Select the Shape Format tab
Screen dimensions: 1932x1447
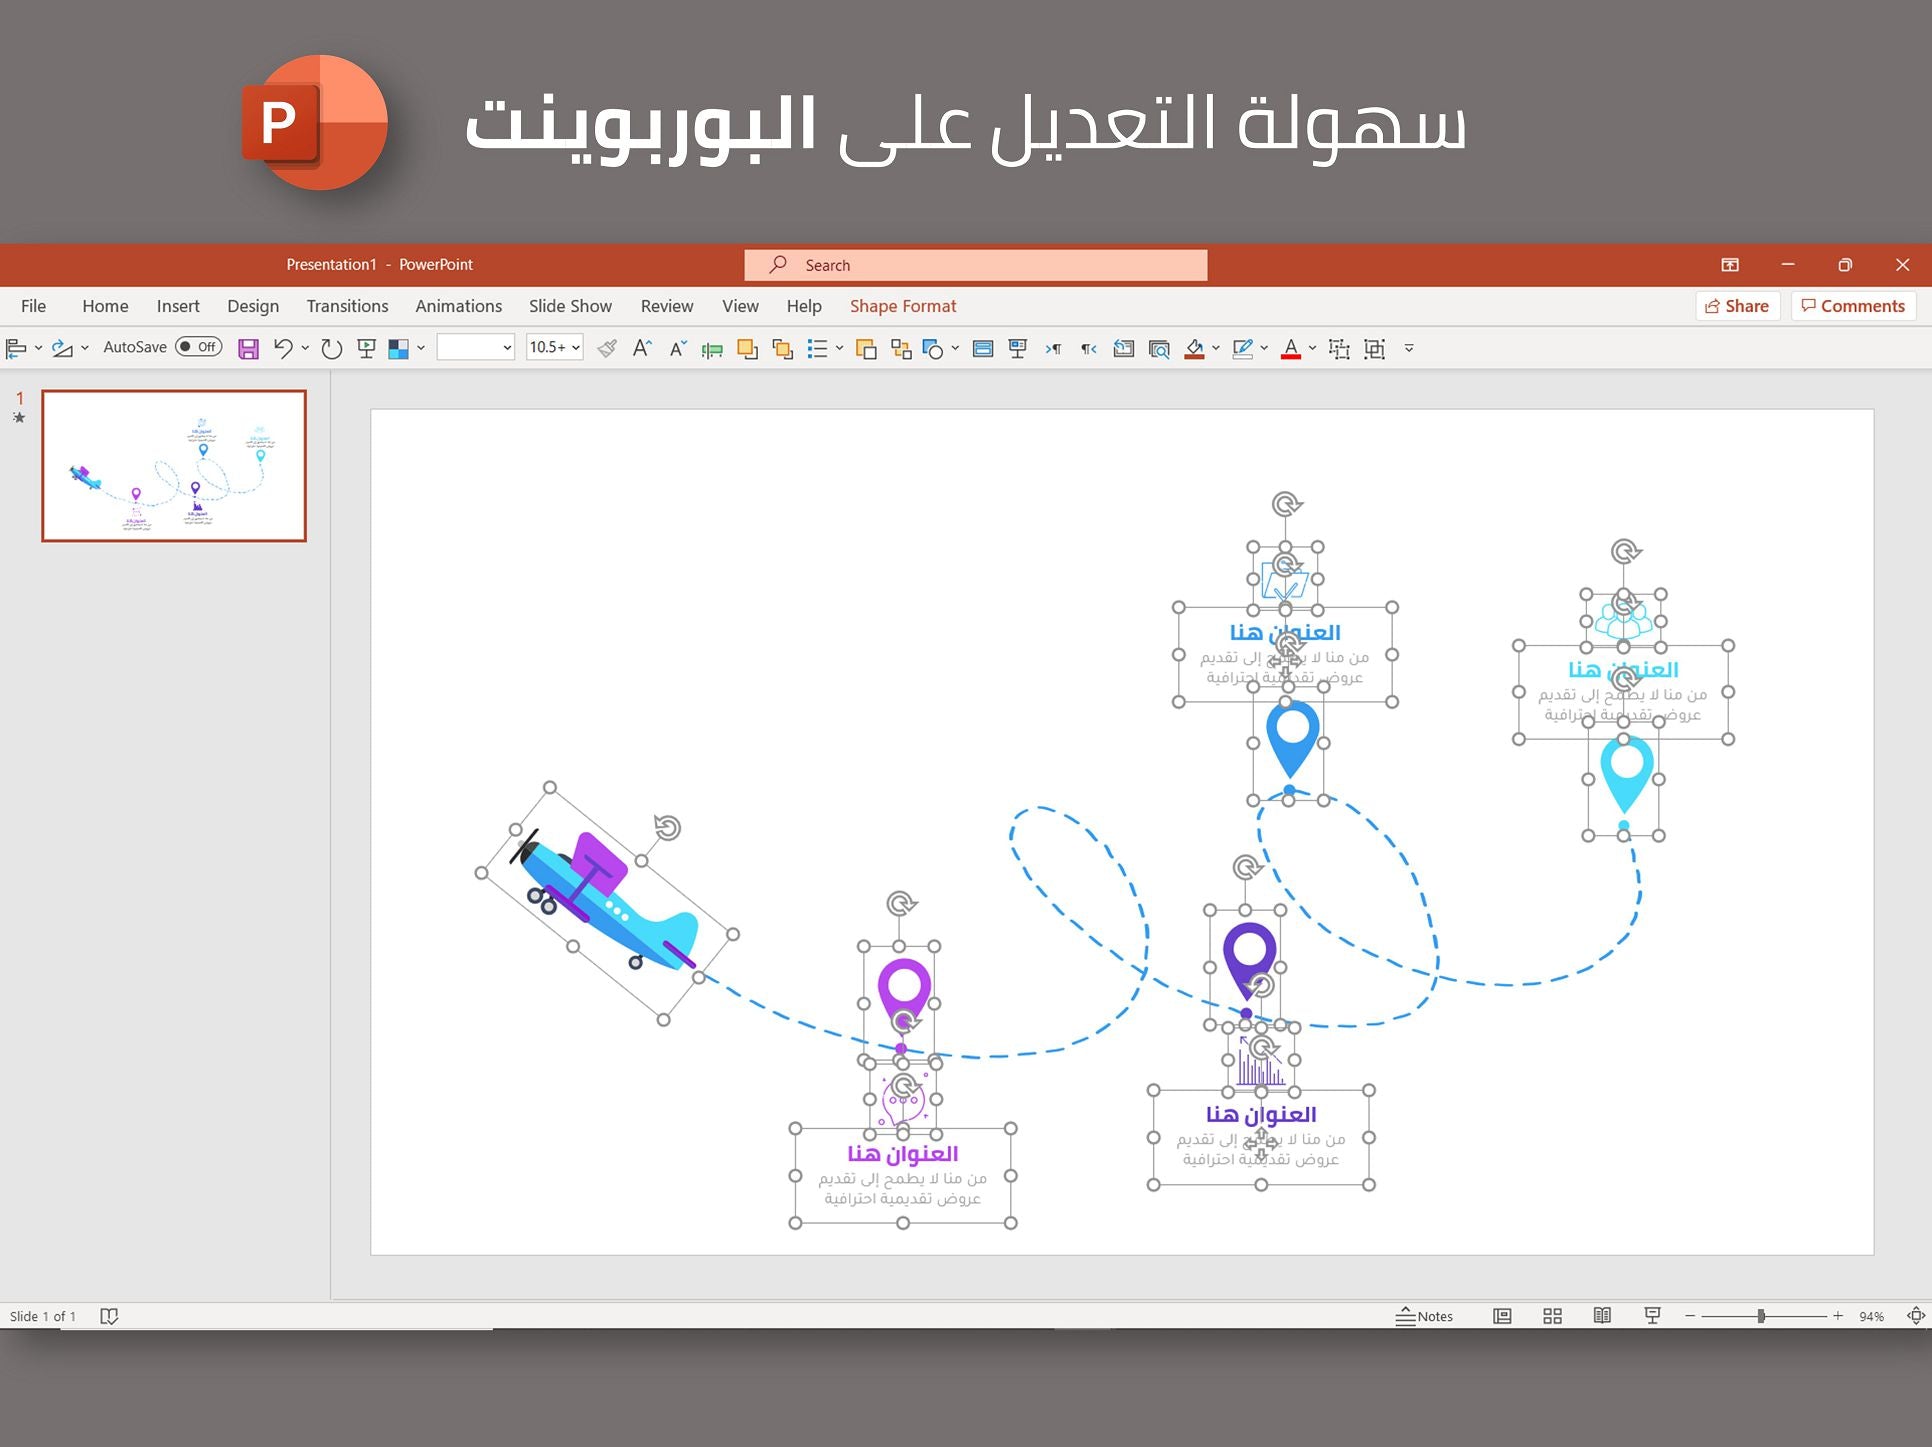(903, 306)
